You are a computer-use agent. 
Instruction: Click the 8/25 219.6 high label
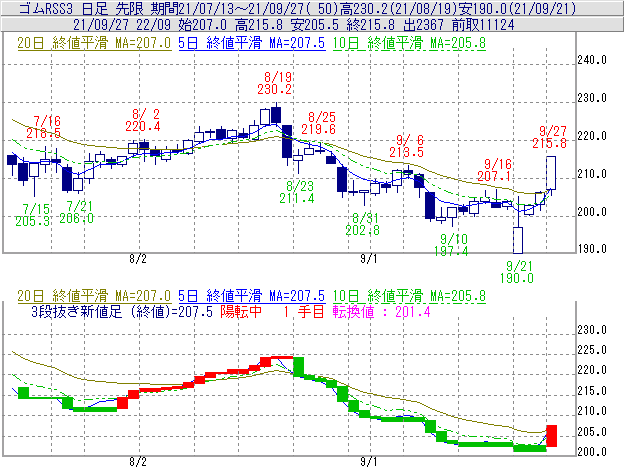318,123
